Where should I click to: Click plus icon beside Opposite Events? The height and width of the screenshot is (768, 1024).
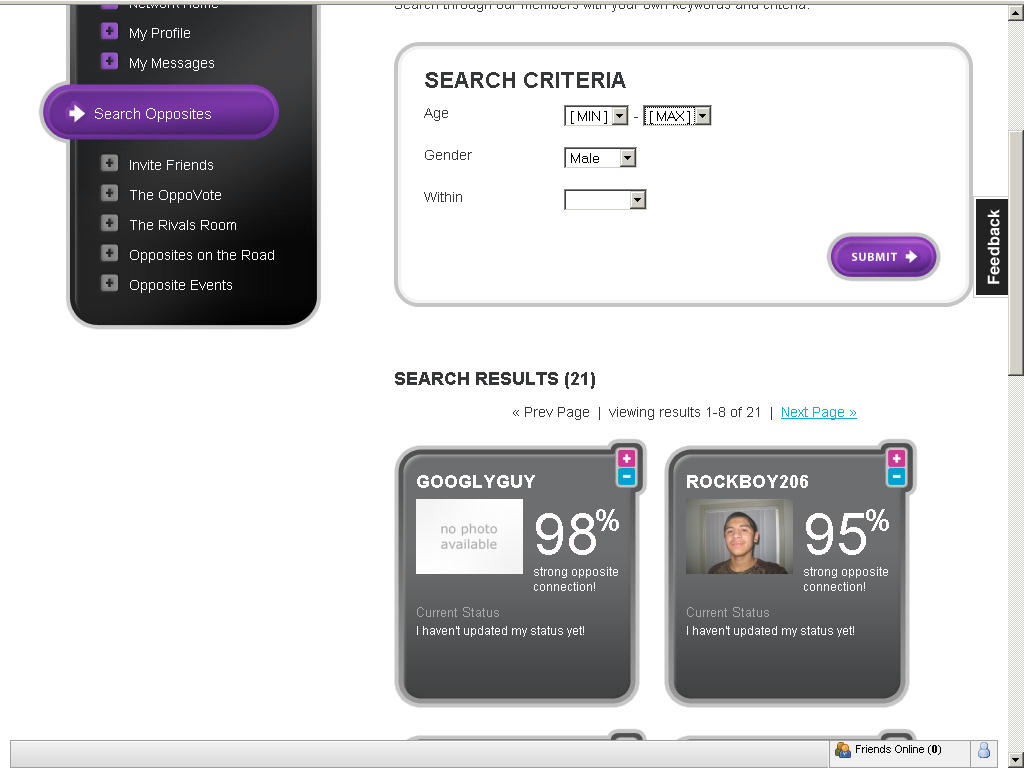coord(109,283)
